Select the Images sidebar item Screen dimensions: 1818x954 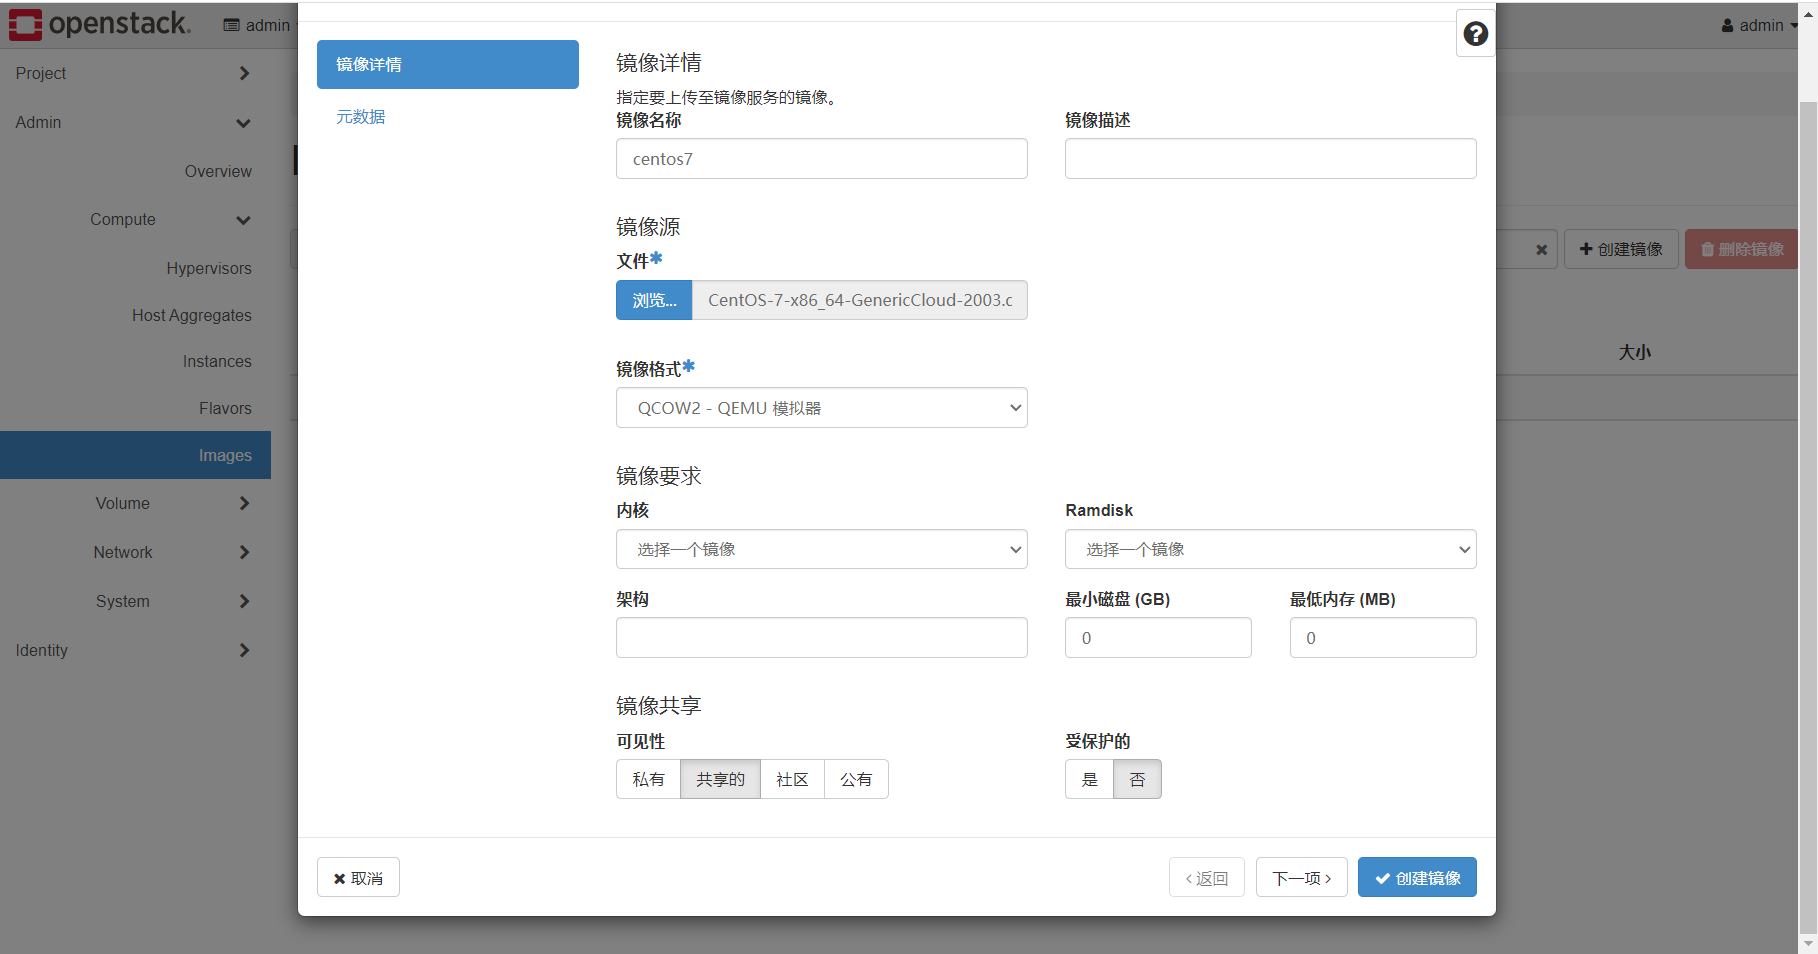point(135,455)
